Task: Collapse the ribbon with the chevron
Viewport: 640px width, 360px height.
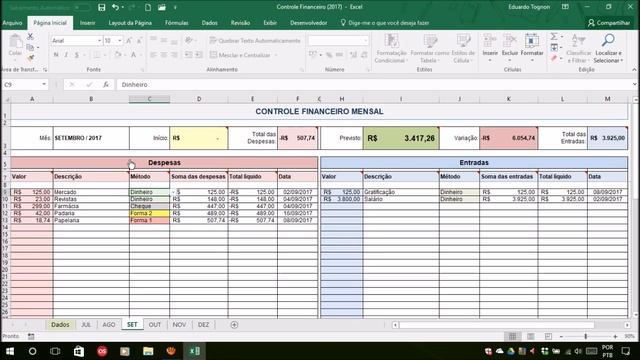Action: point(634,70)
